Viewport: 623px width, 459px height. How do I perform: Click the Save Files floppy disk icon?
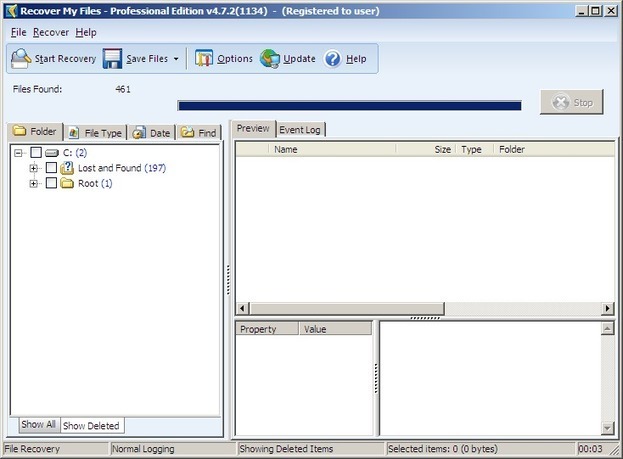click(113, 59)
